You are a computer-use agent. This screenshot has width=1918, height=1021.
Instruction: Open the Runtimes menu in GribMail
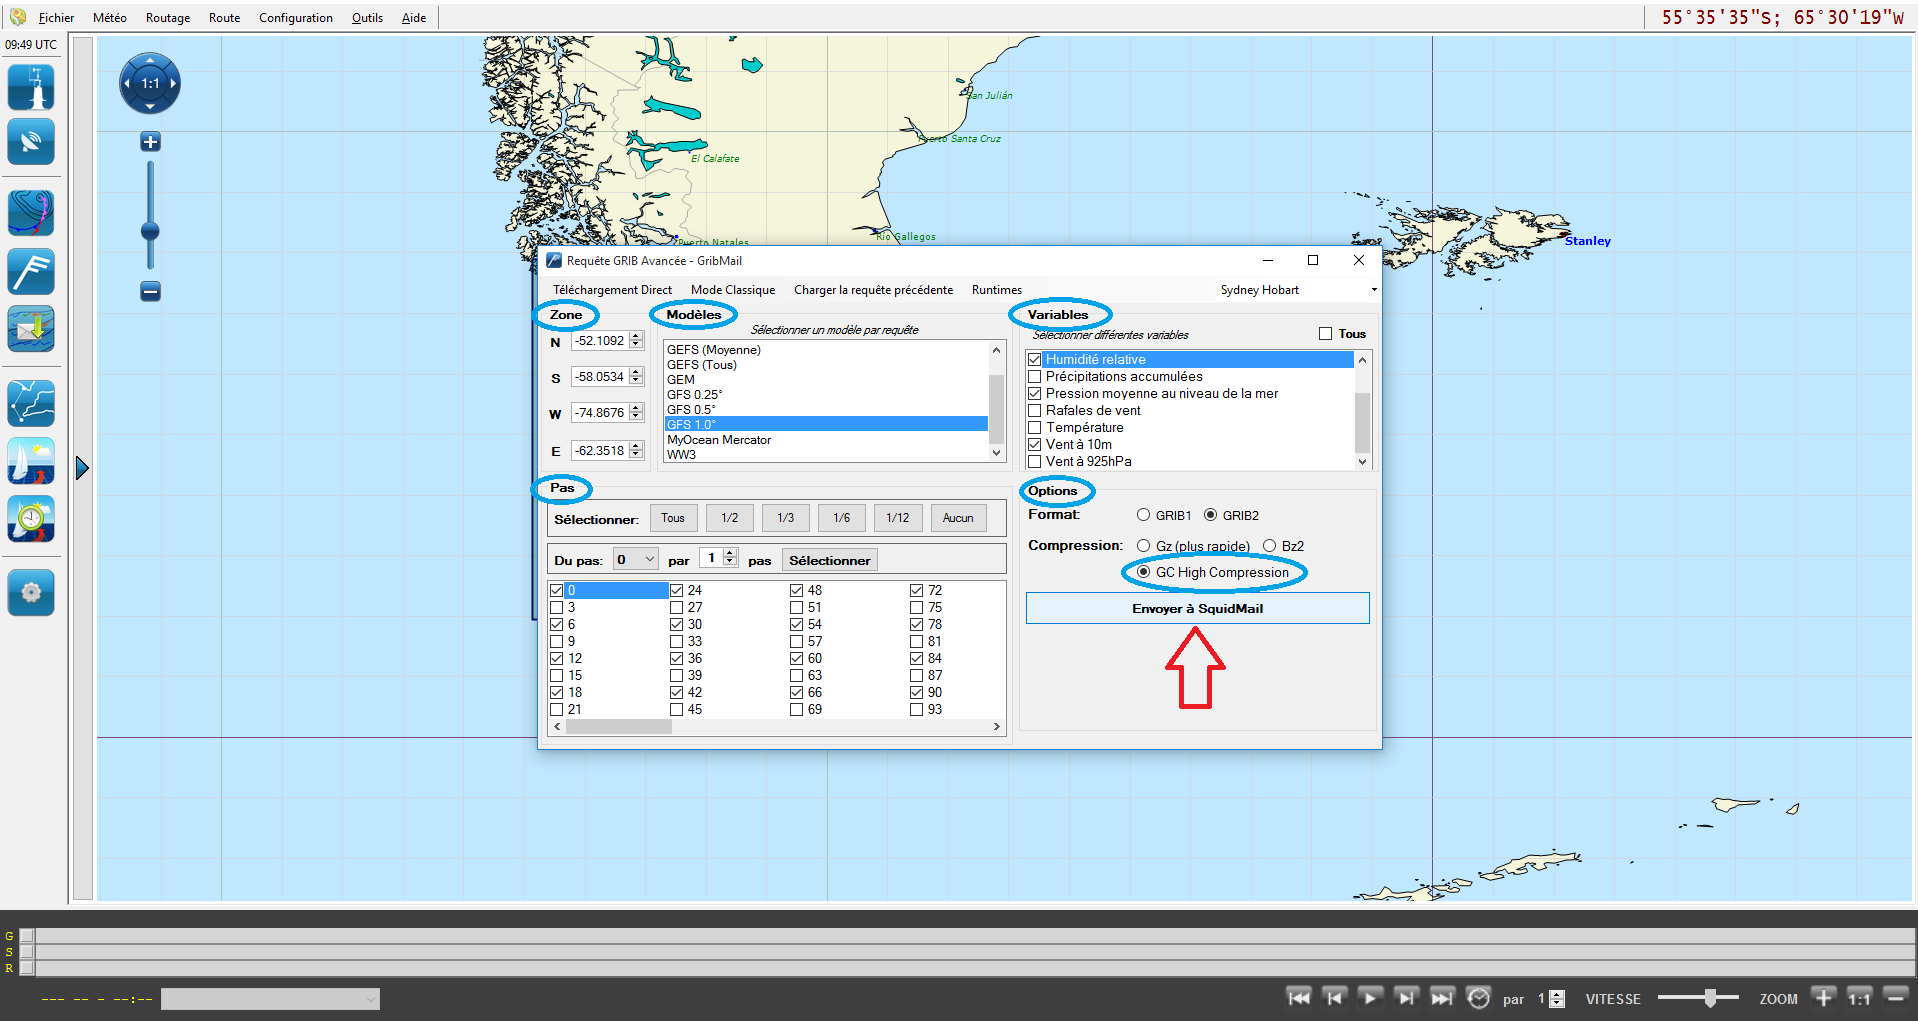(x=996, y=290)
